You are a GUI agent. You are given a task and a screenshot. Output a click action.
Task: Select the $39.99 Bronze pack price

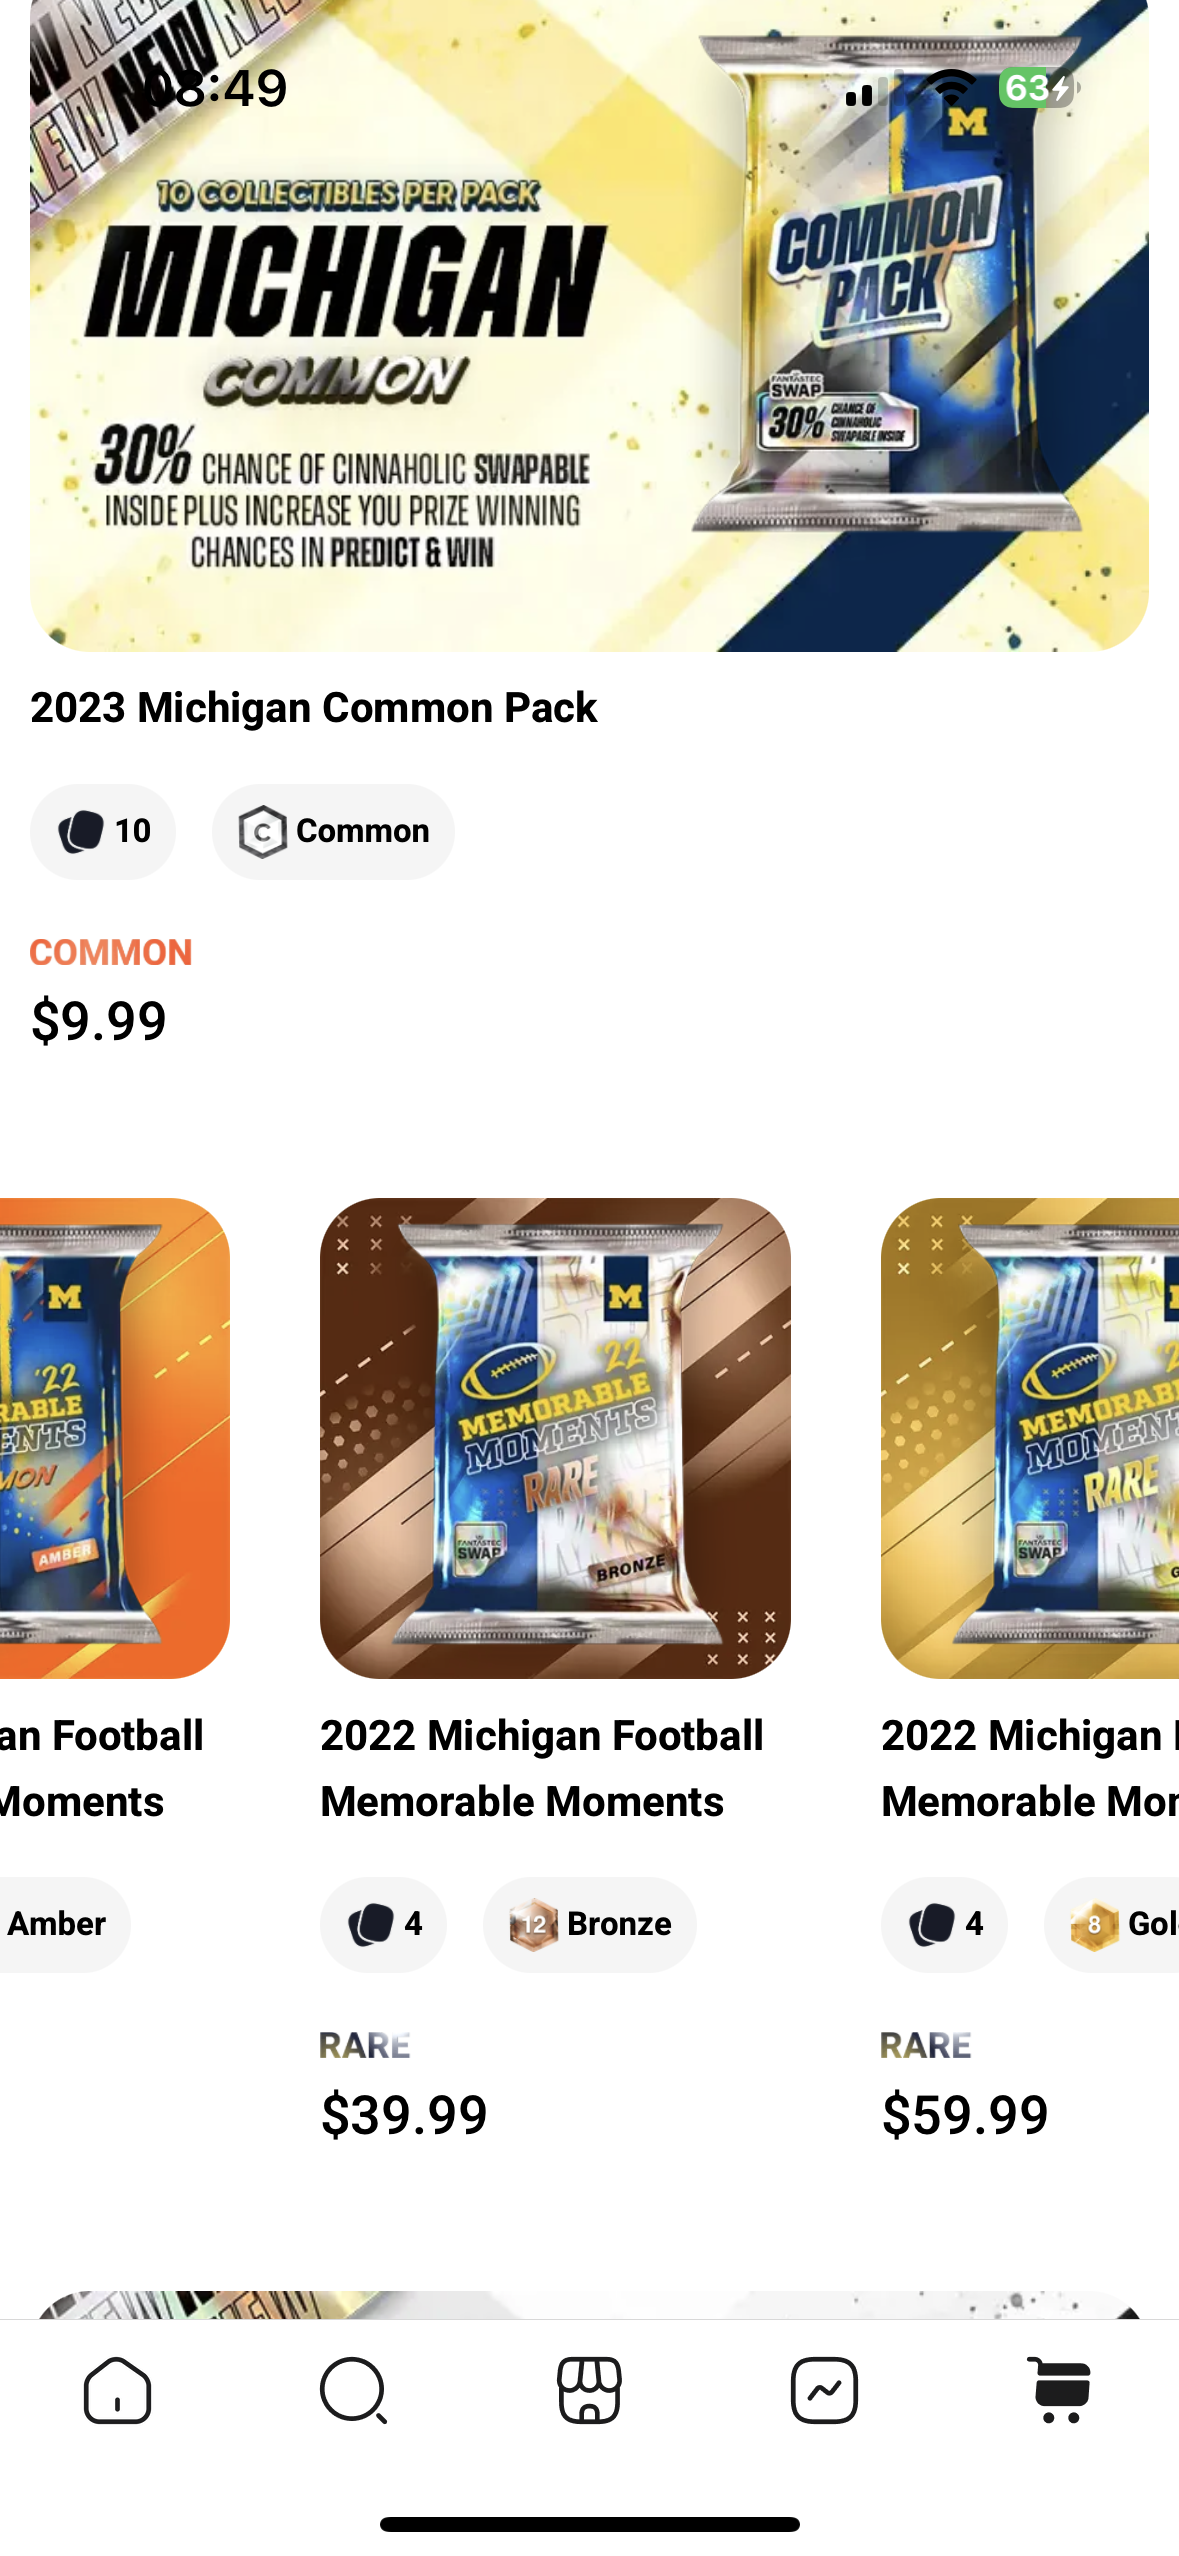pos(404,2114)
